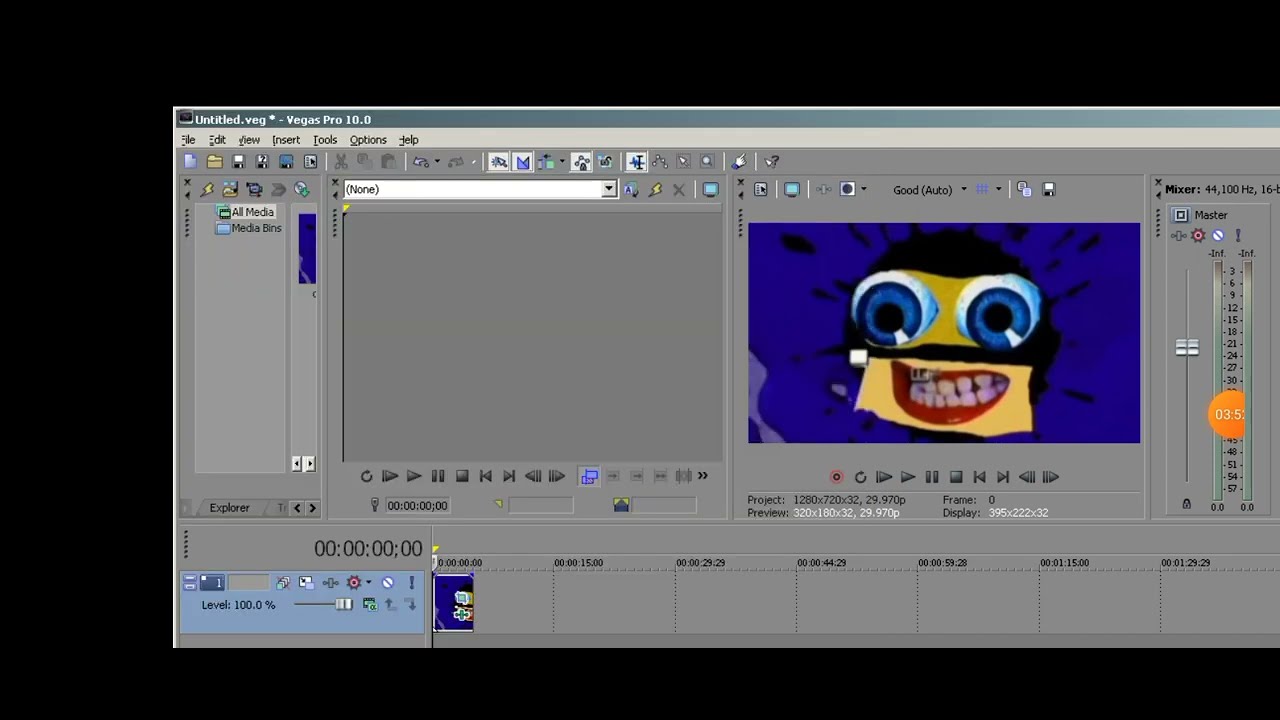Open the Tools menu
The image size is (1280, 720).
tap(325, 140)
